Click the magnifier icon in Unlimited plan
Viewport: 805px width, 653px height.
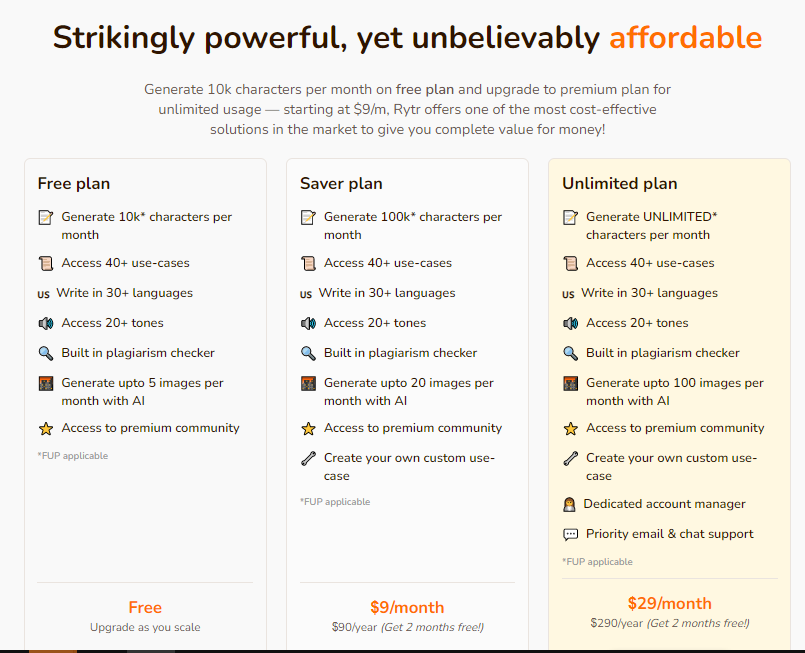[x=570, y=353]
